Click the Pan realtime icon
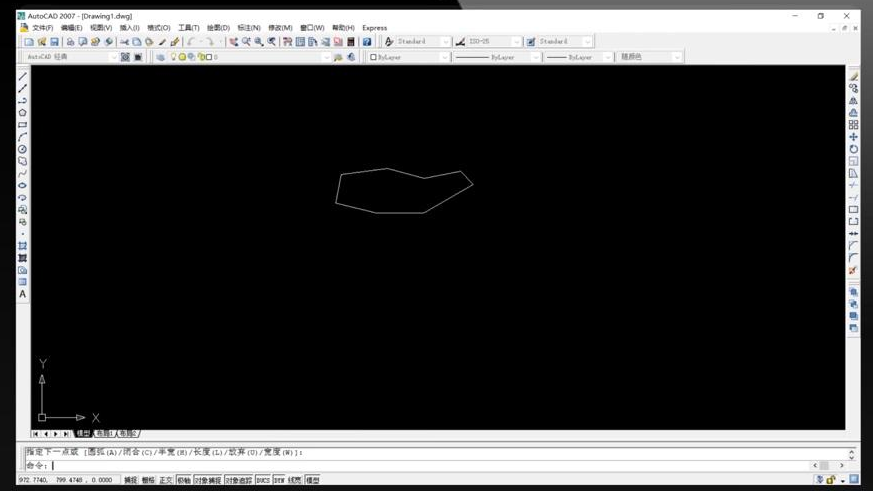 click(233, 42)
